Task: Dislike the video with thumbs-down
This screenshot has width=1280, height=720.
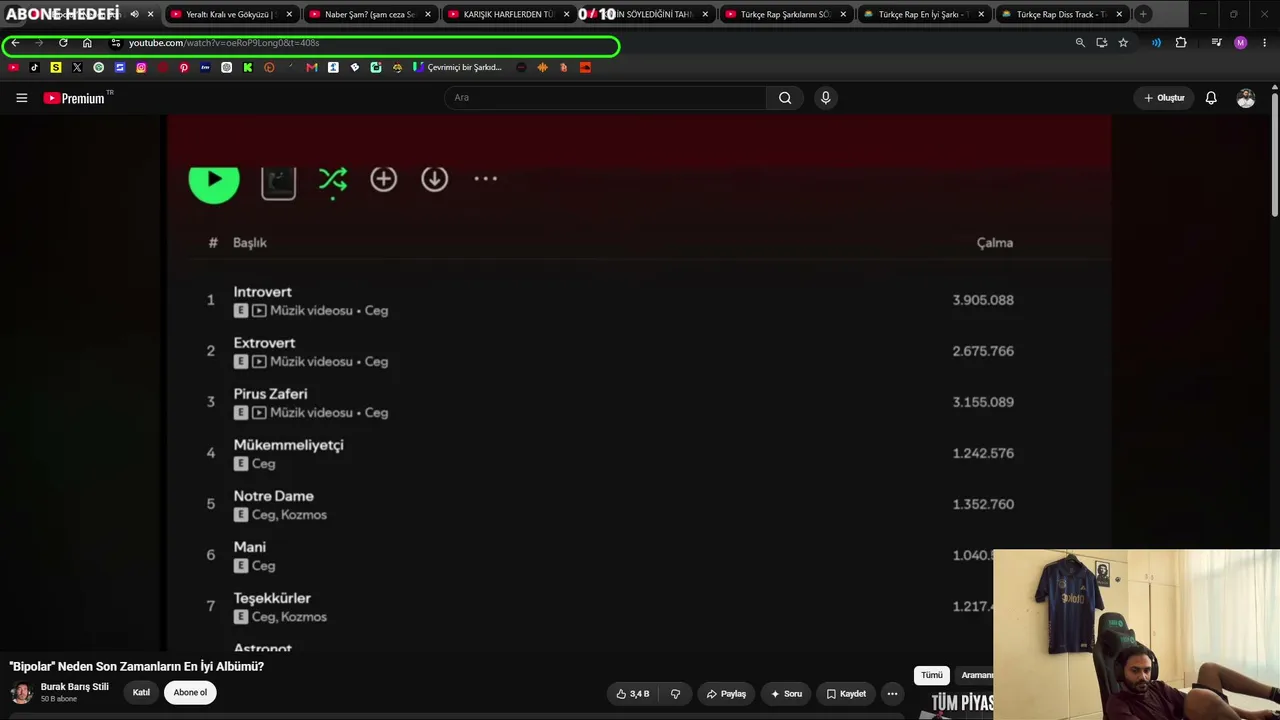Action: pyautogui.click(x=676, y=694)
